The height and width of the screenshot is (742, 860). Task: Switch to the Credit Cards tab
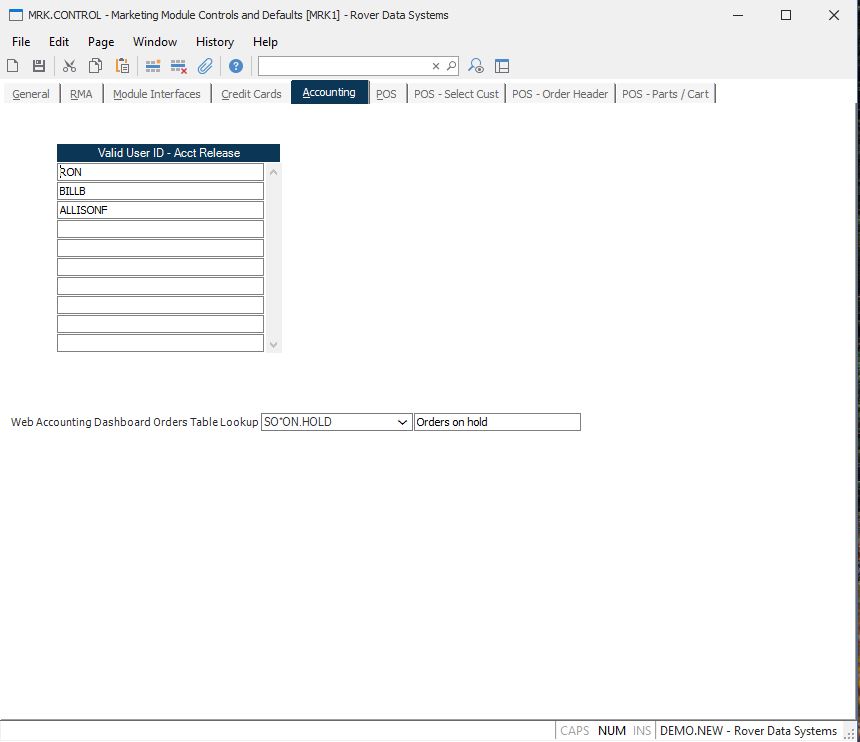(251, 94)
